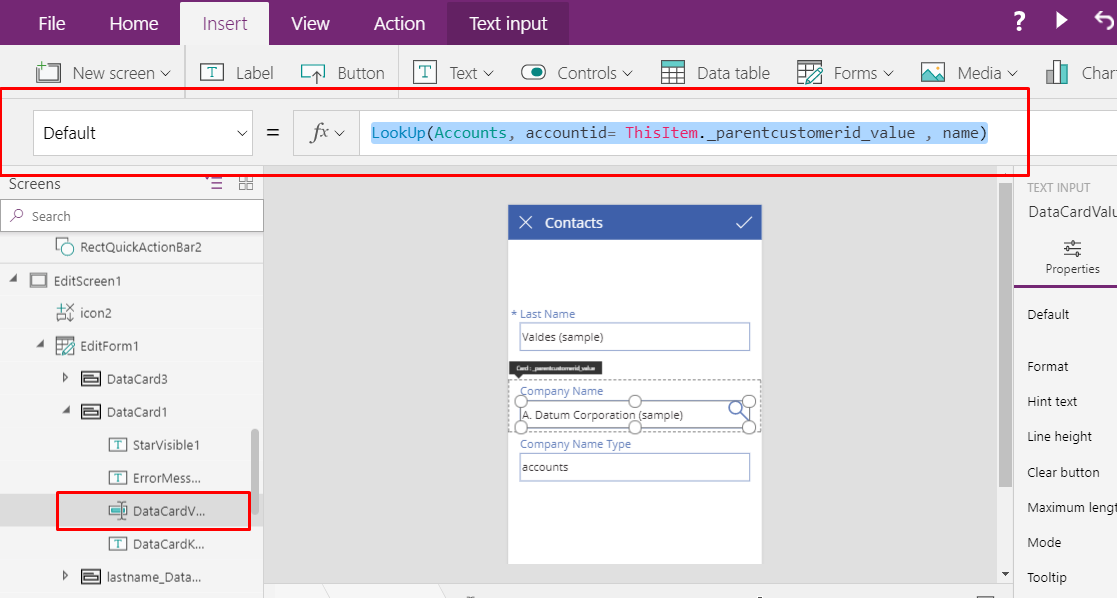Expand the lastname_Data... tree node

tap(66, 575)
